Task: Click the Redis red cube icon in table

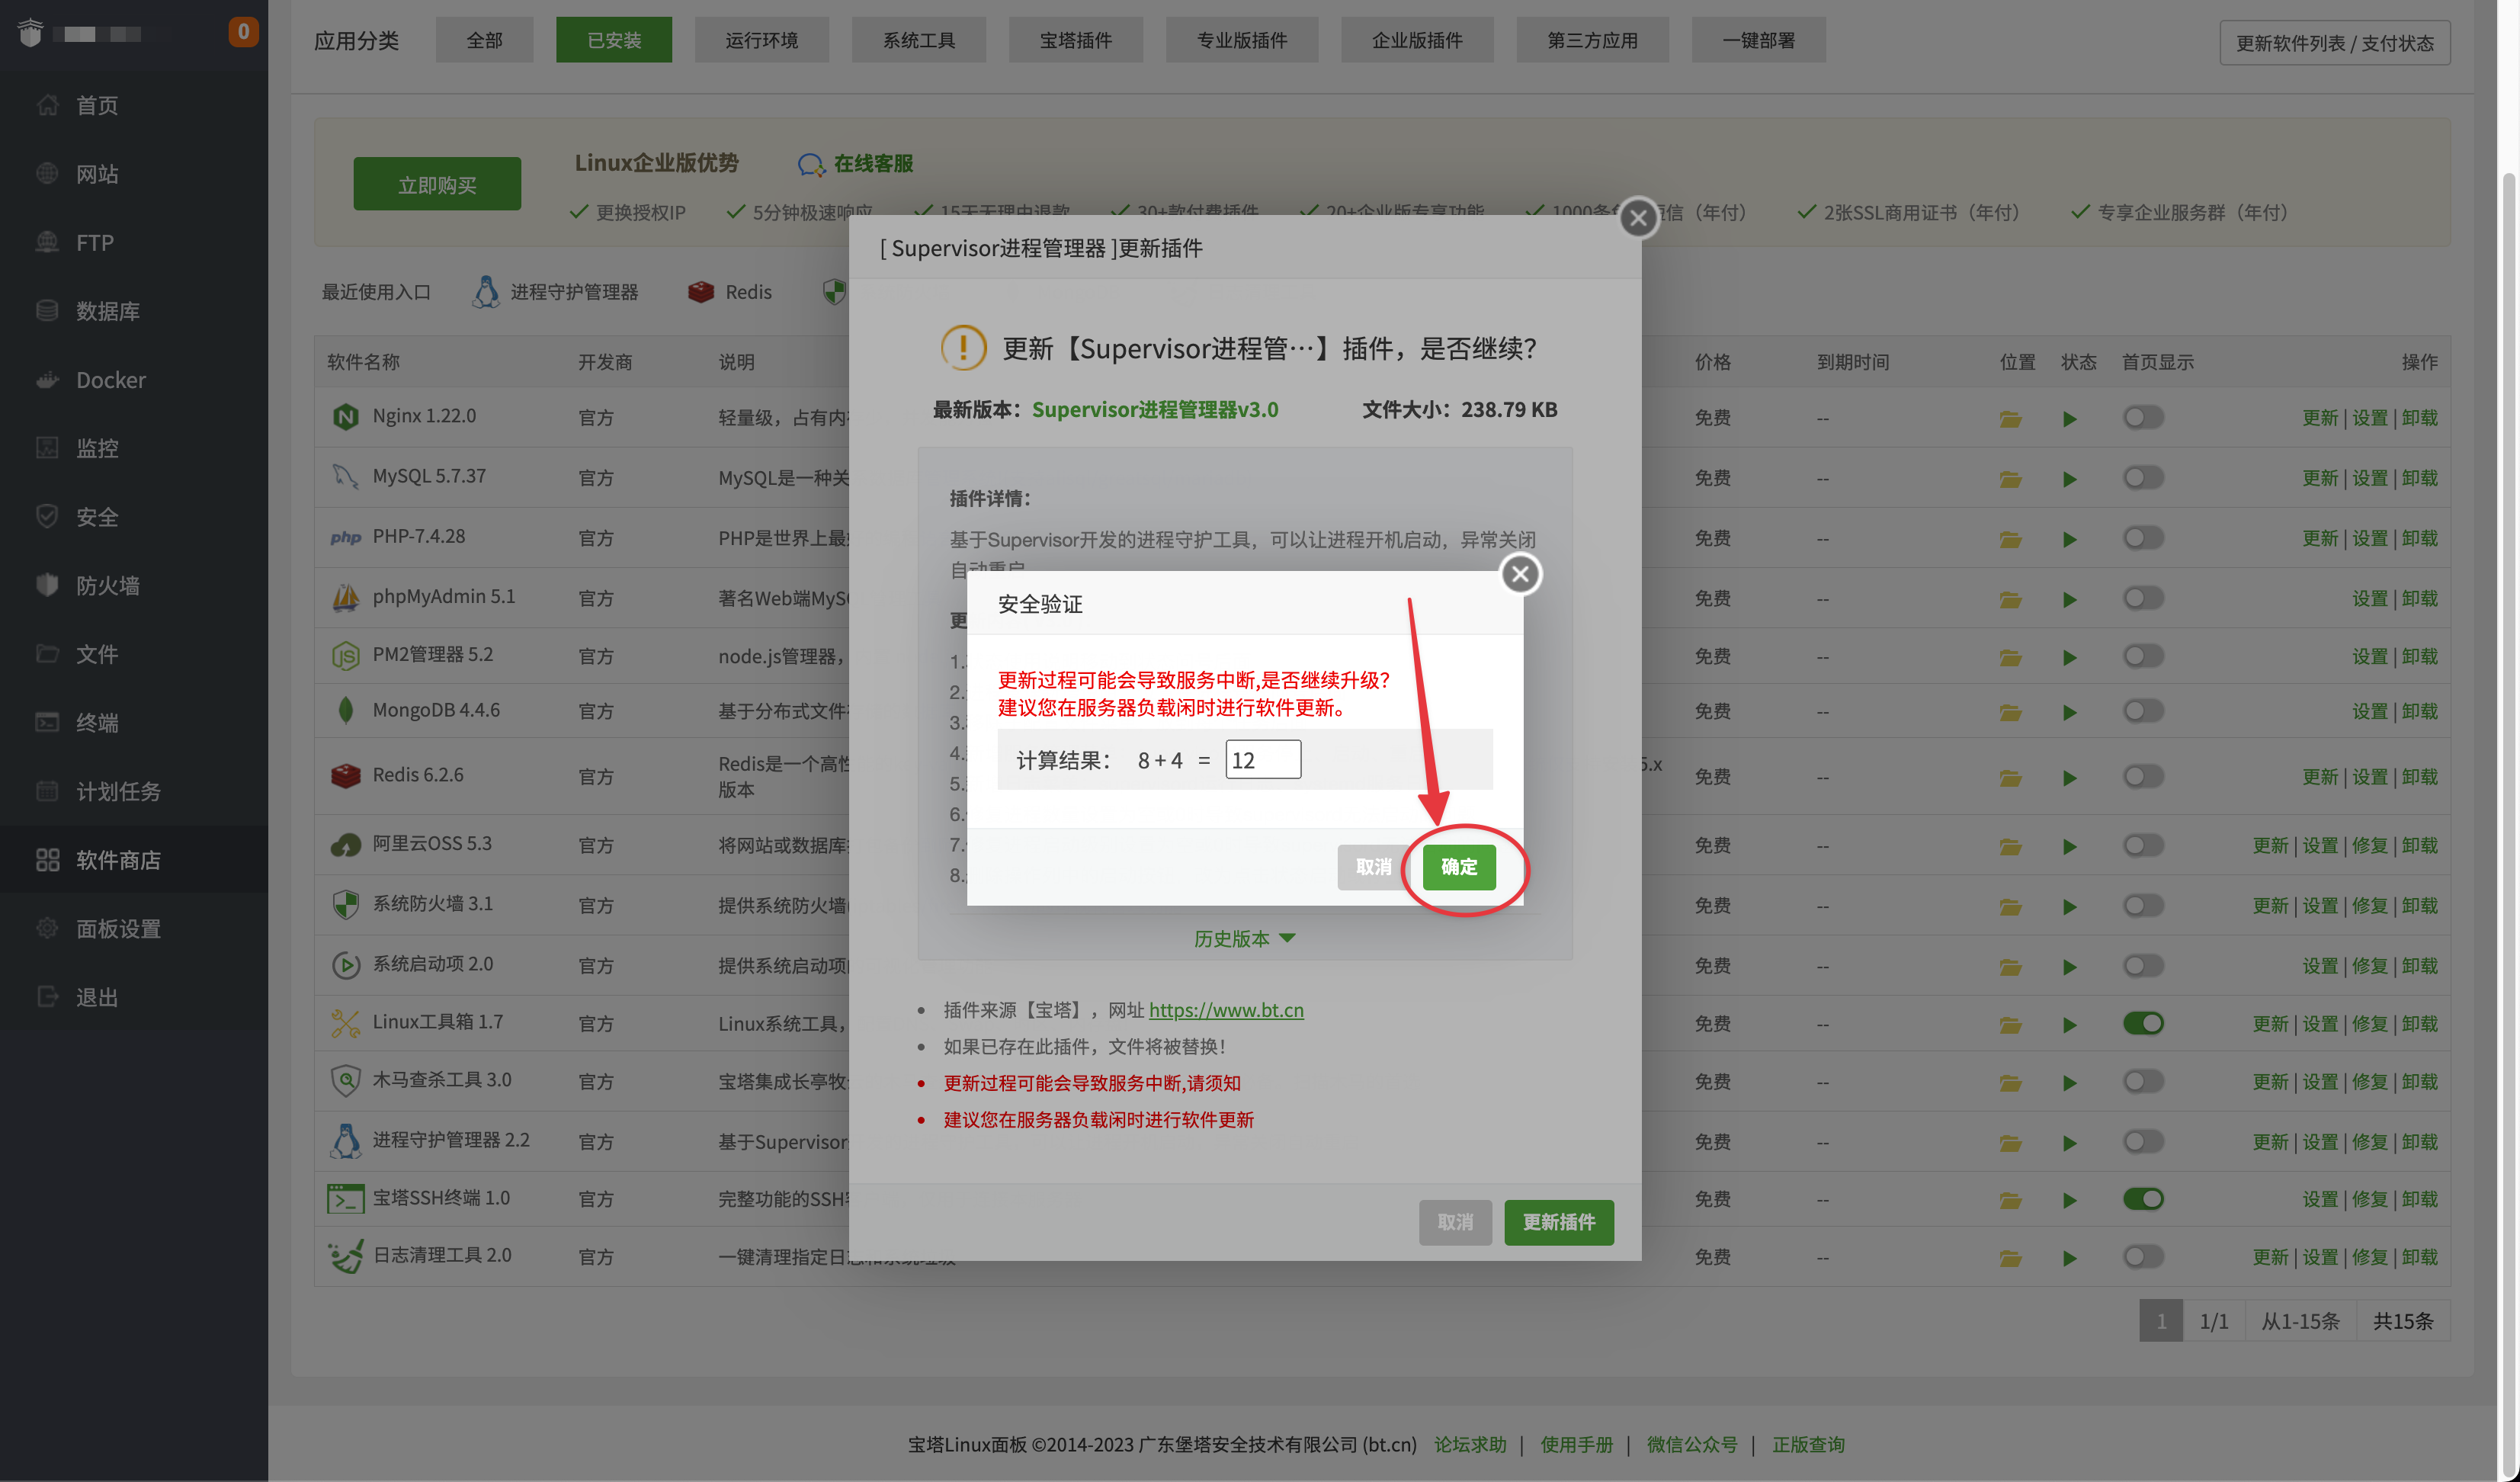Action: [345, 775]
